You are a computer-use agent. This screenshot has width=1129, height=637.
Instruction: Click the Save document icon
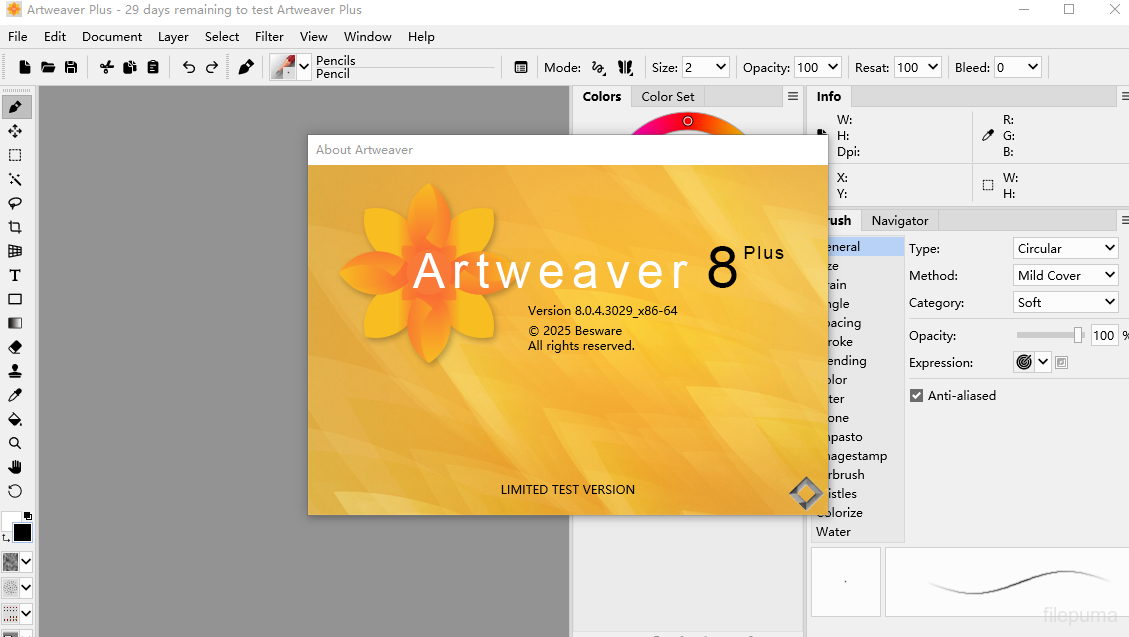(x=71, y=67)
